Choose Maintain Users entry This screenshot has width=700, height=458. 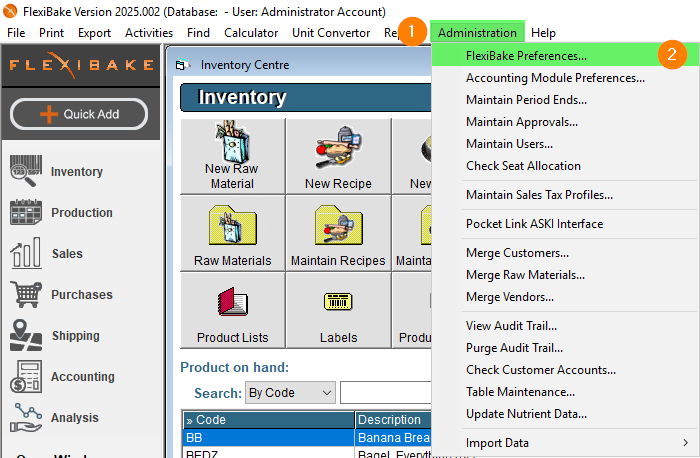[565, 144]
